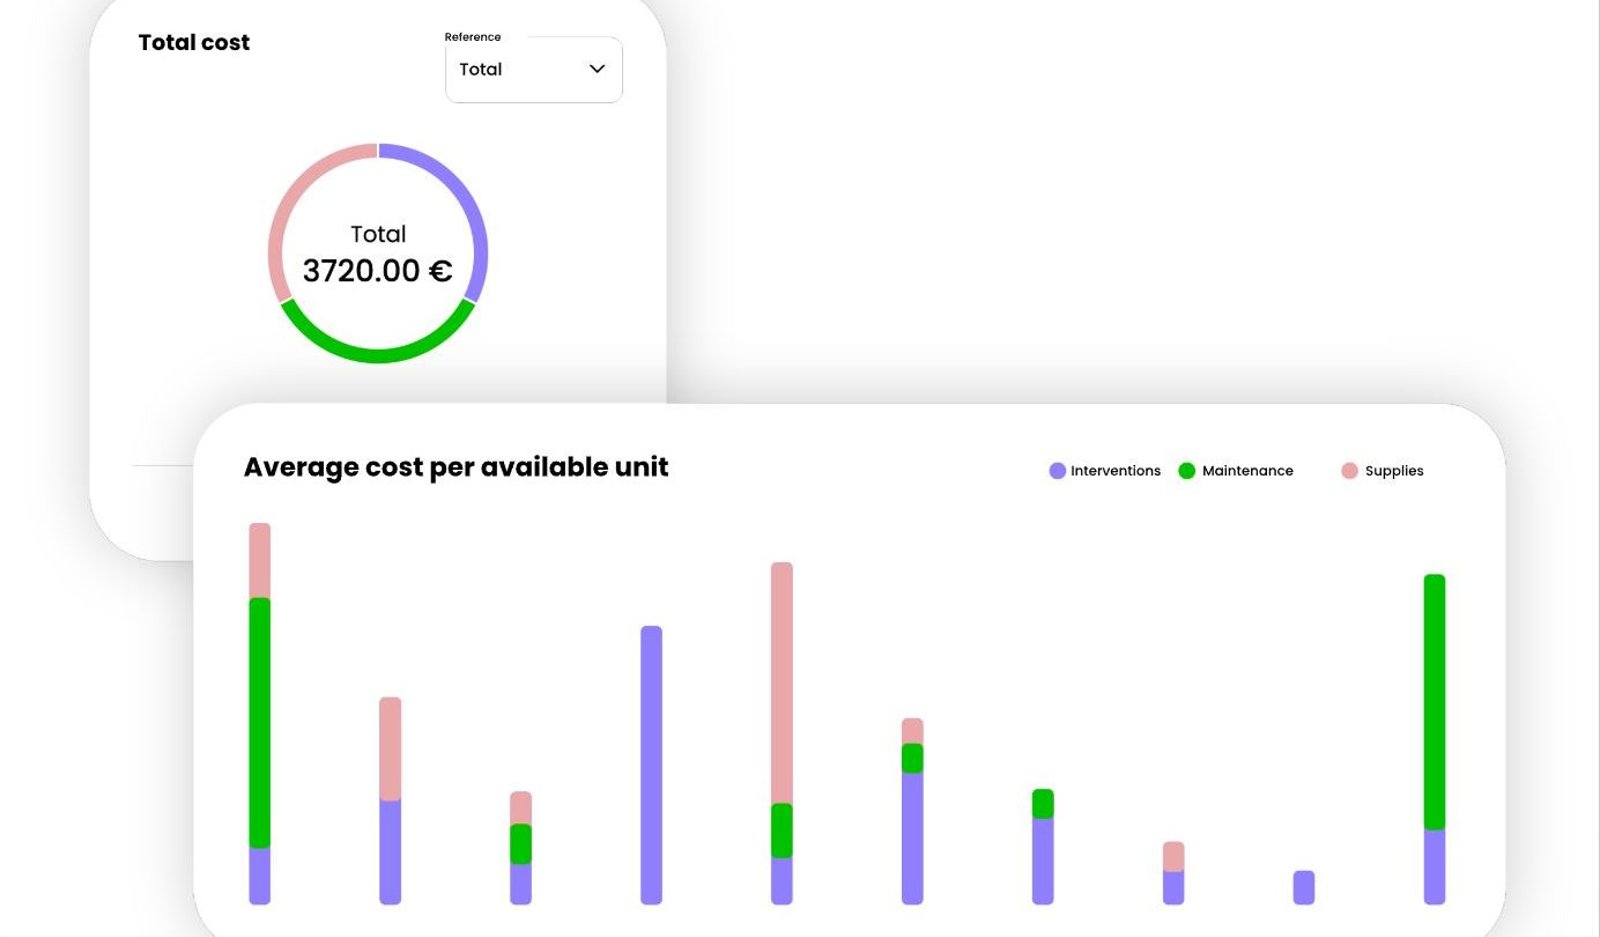Viewport: 1600px width, 937px height.
Task: Click the tall green segment of the first bar
Action: 260,723
